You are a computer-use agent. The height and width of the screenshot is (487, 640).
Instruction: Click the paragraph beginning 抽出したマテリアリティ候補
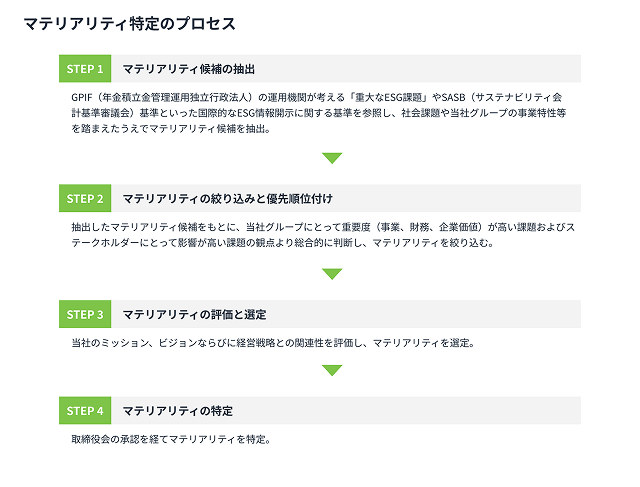coord(323,235)
